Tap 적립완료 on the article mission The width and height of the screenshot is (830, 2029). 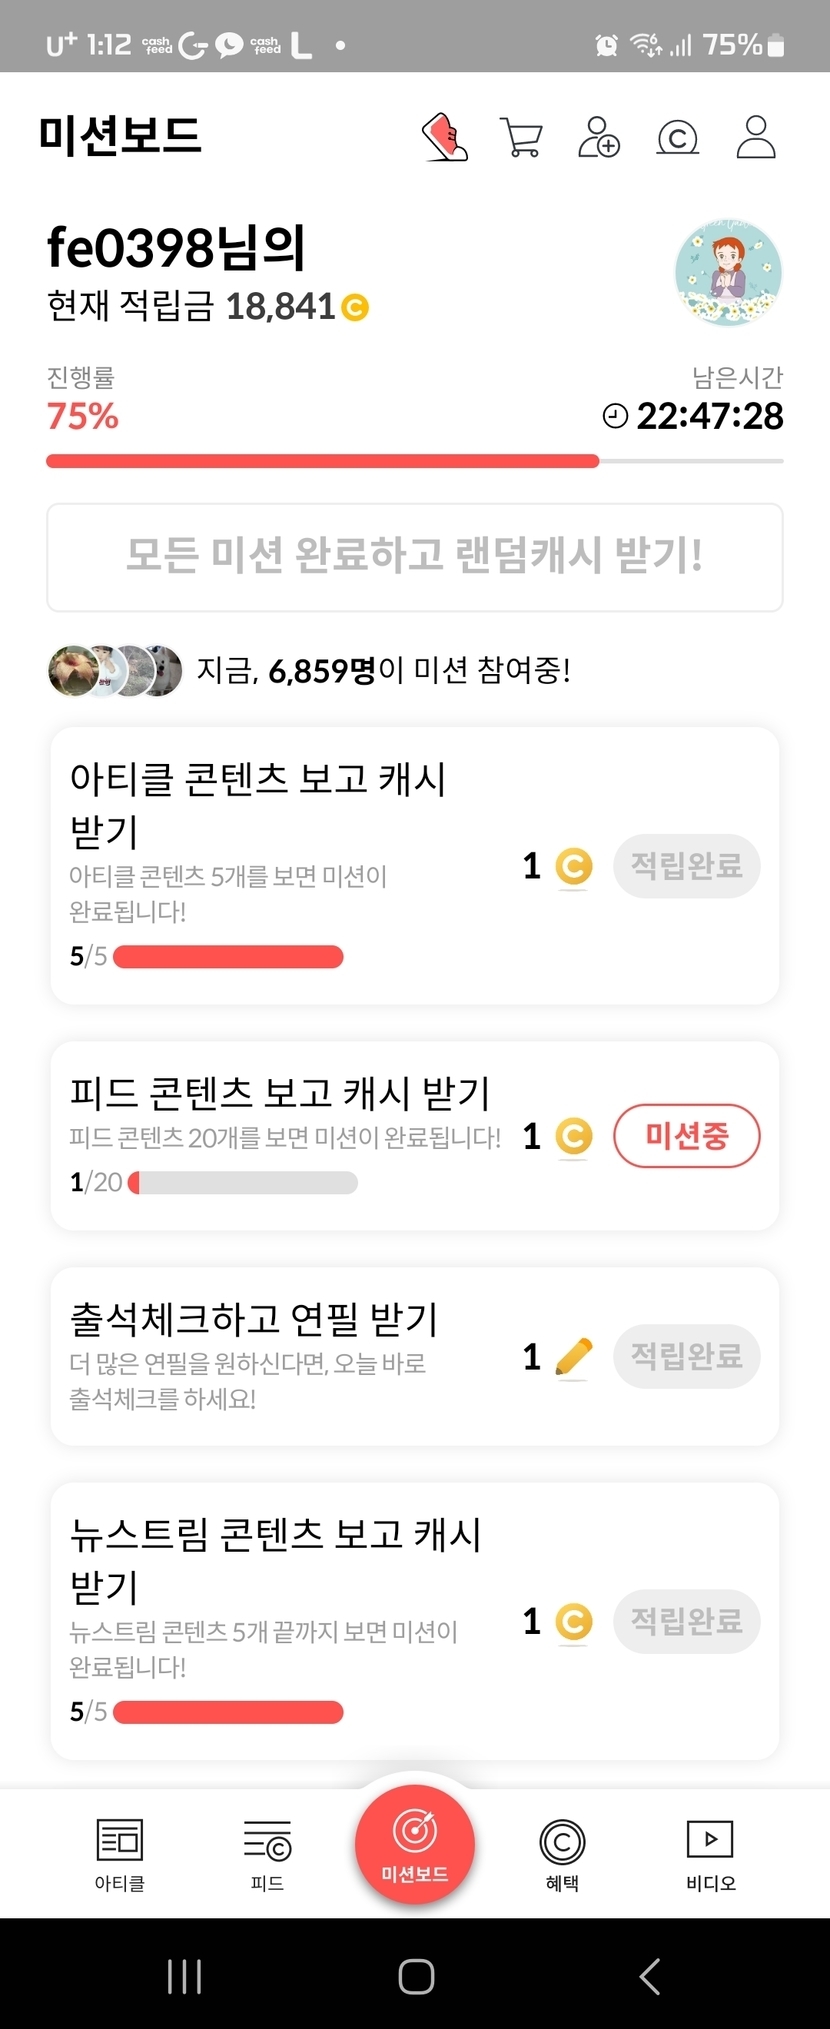pos(686,866)
